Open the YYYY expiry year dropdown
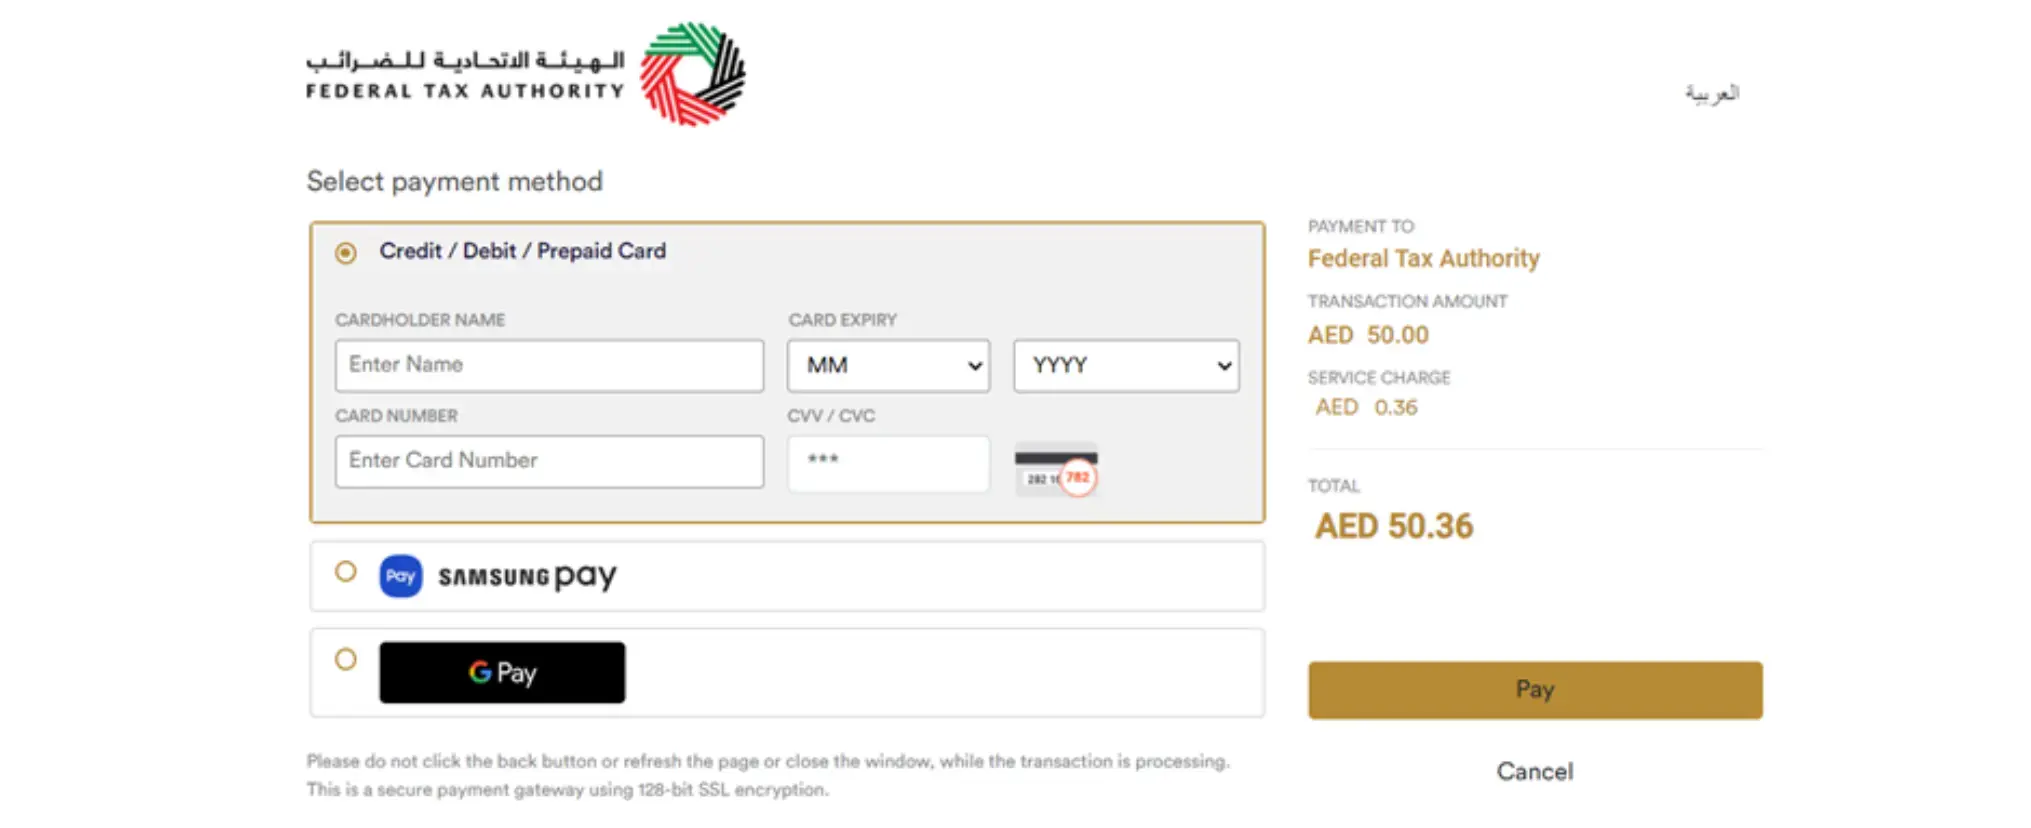Viewport: 2031px width, 828px height. click(x=1125, y=365)
